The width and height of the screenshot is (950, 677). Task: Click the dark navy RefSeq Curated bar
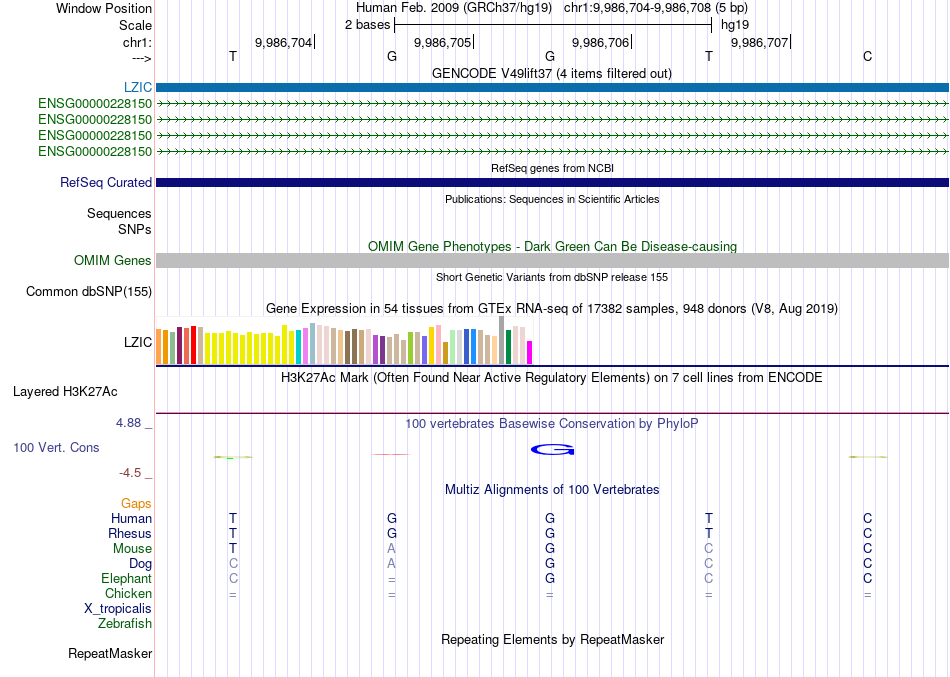553,182
